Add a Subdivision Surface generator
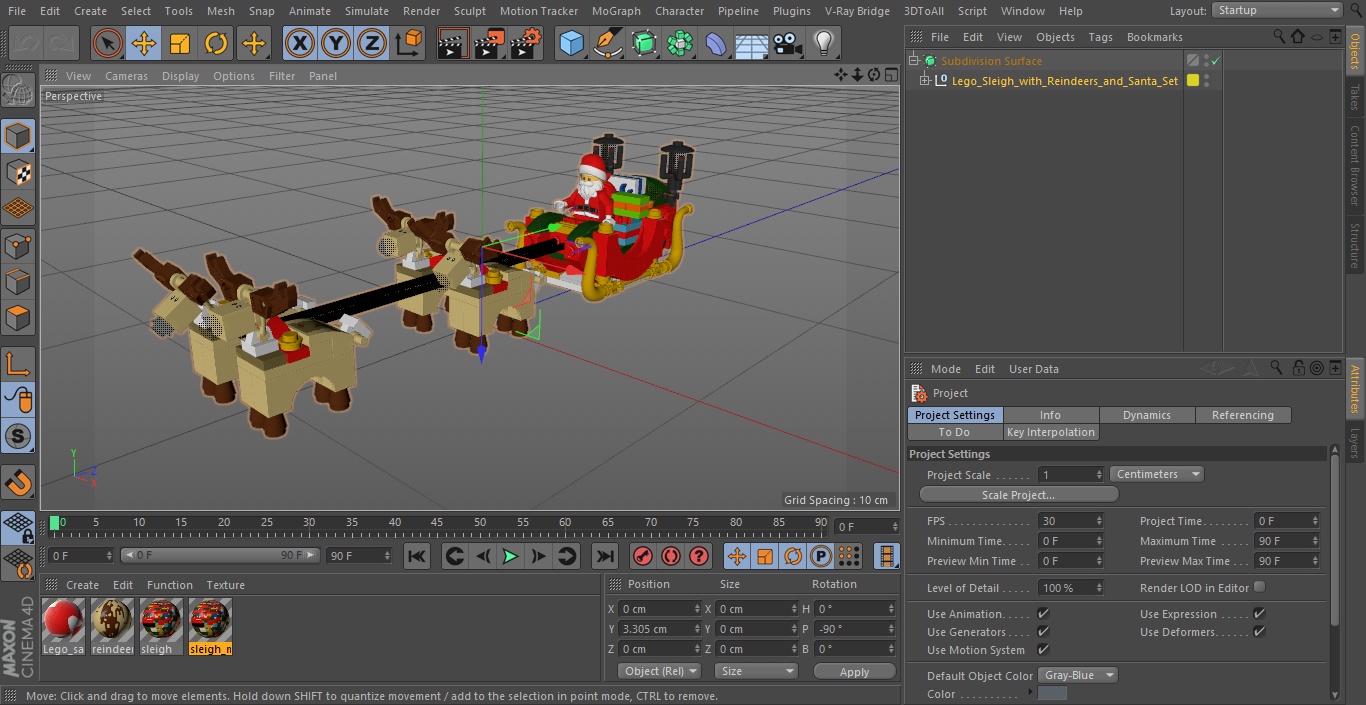The height and width of the screenshot is (705, 1366). (644, 43)
